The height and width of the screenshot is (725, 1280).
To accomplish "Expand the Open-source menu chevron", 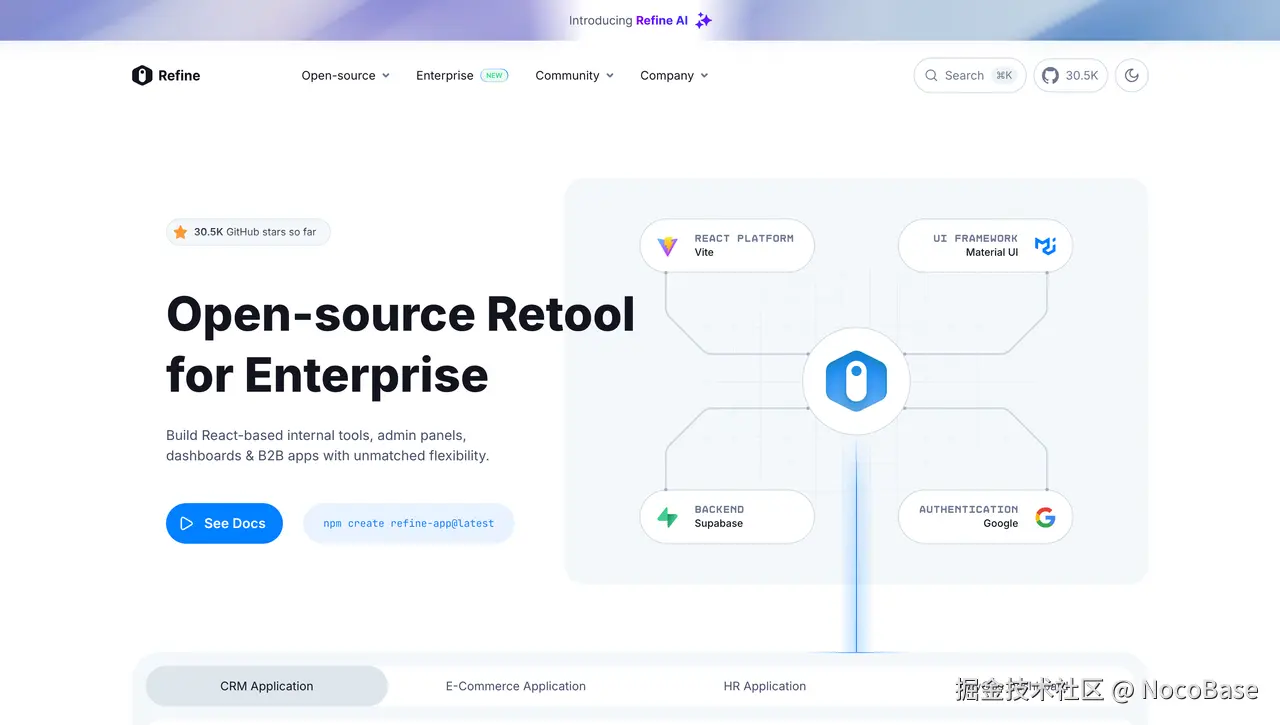I will (x=386, y=75).
